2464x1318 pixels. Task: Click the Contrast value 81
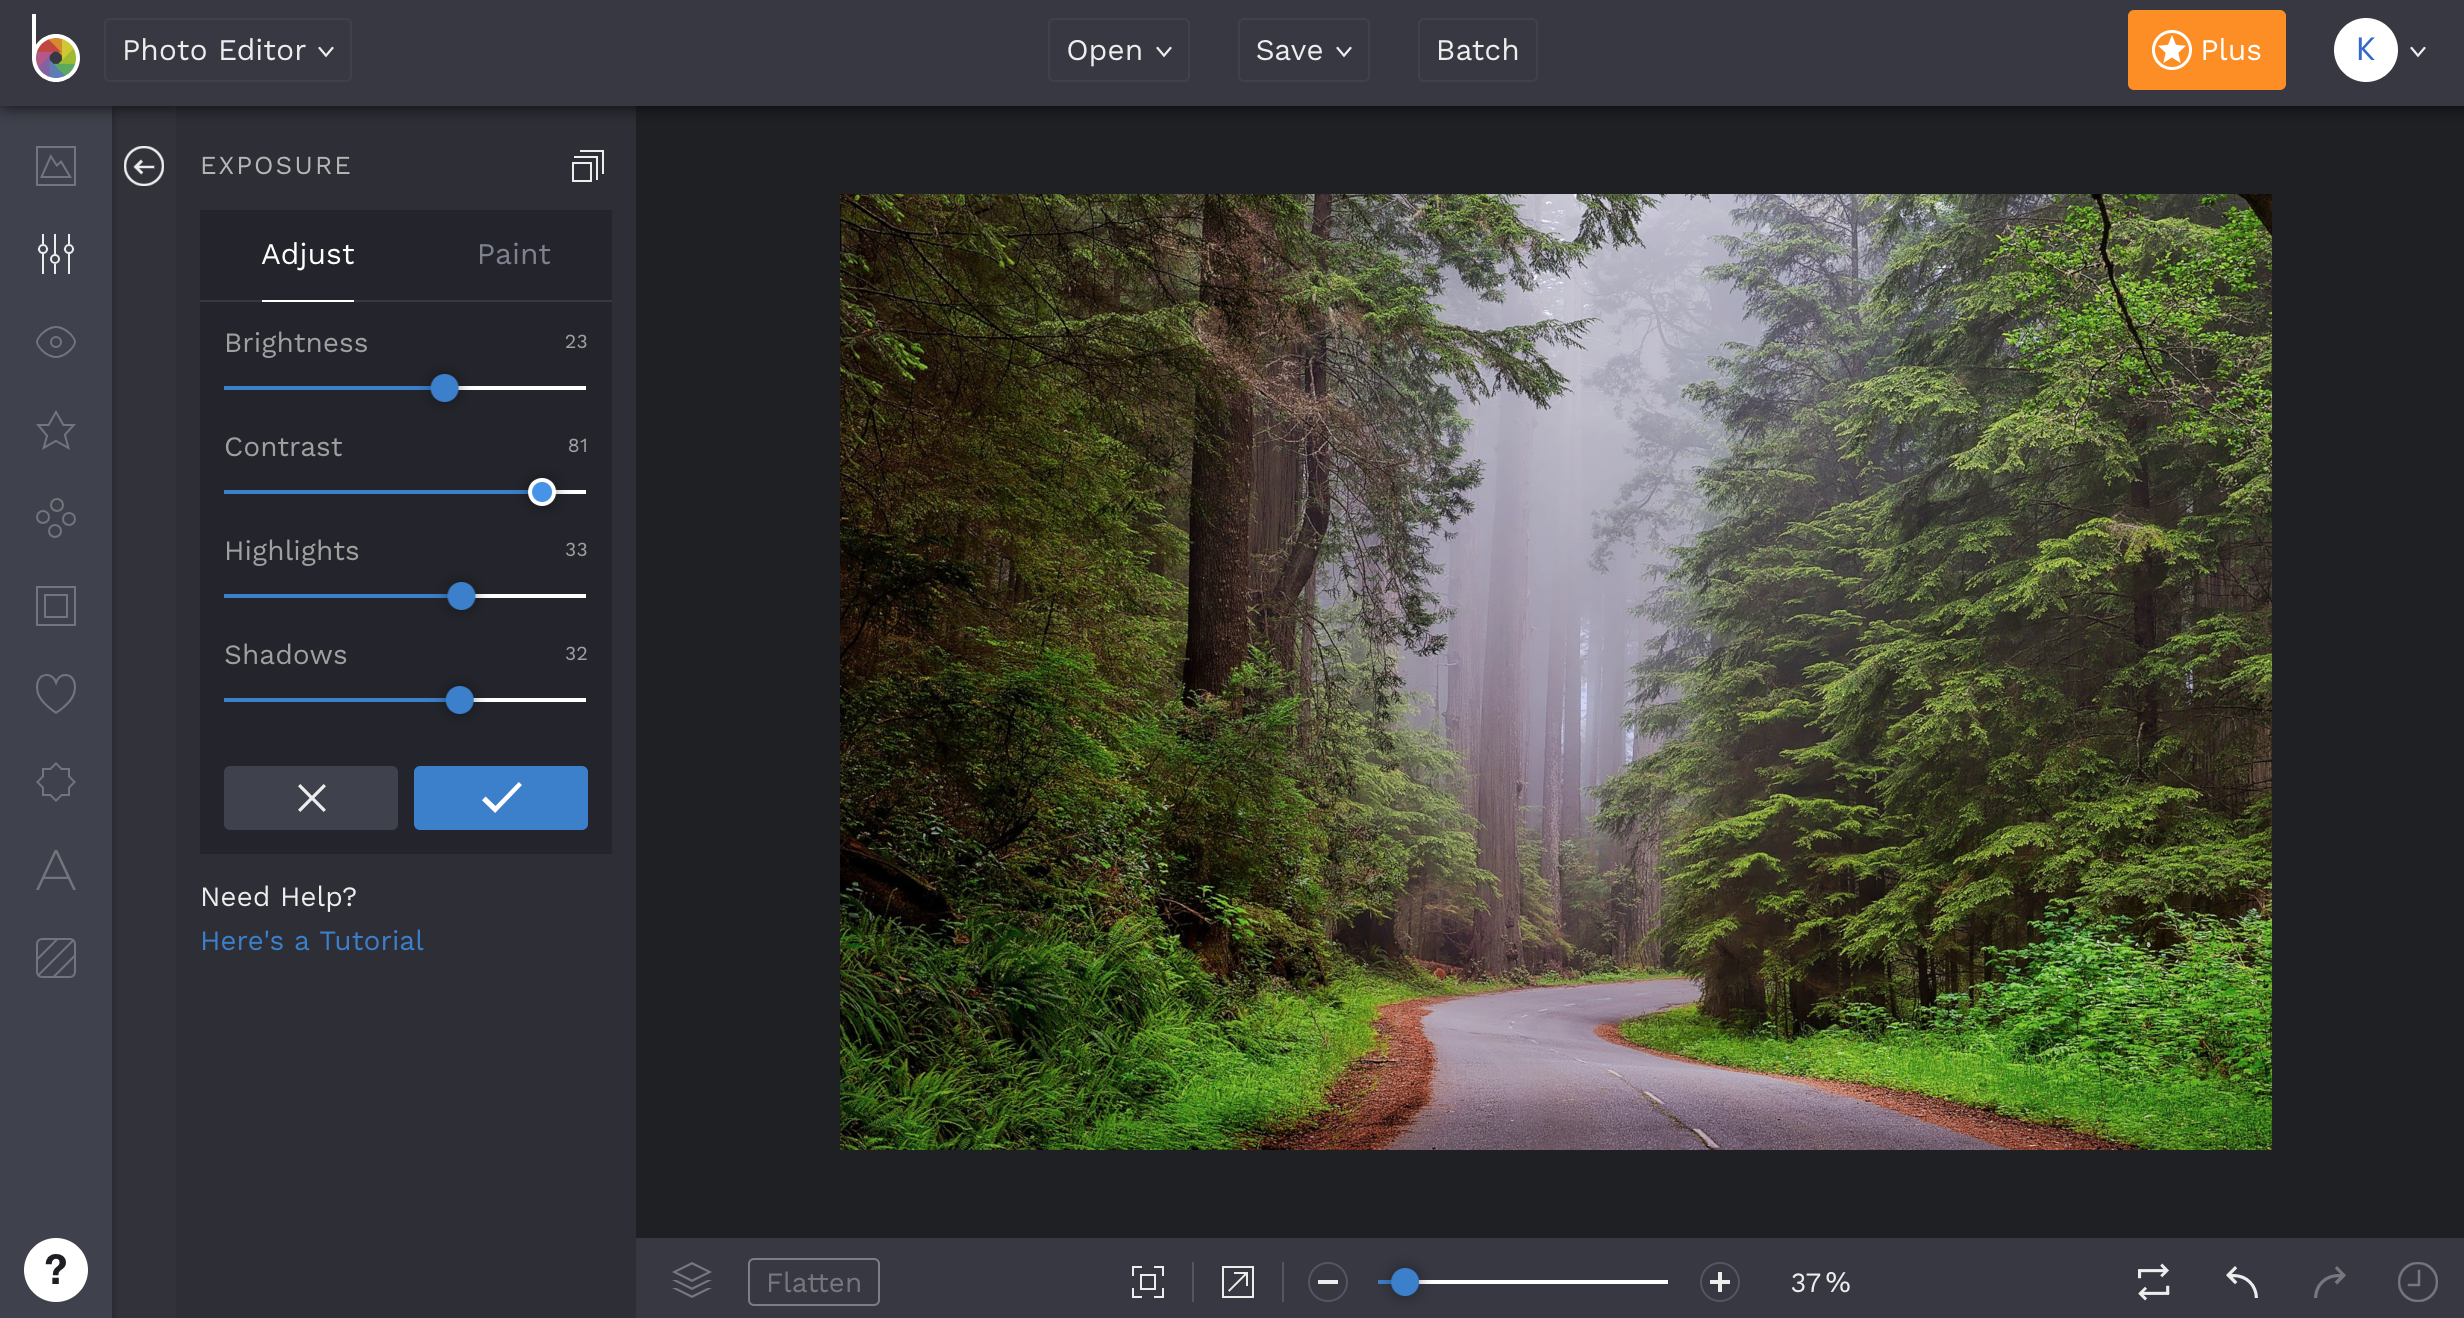(x=578, y=446)
